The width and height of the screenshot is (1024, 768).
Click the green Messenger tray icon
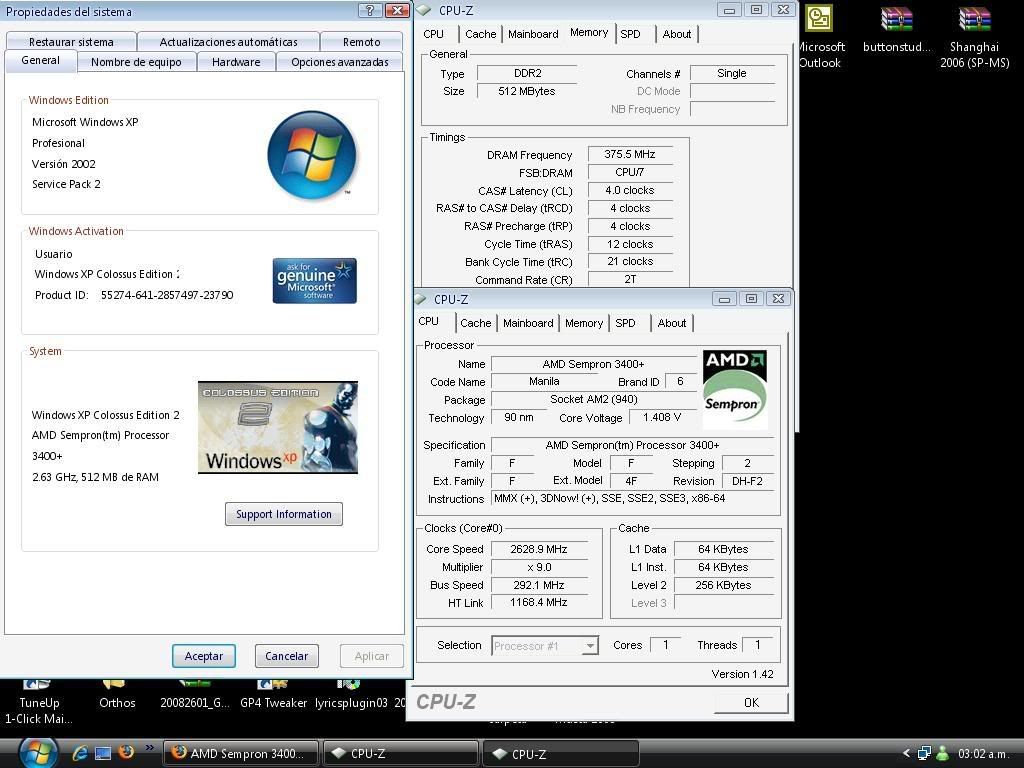click(942, 753)
